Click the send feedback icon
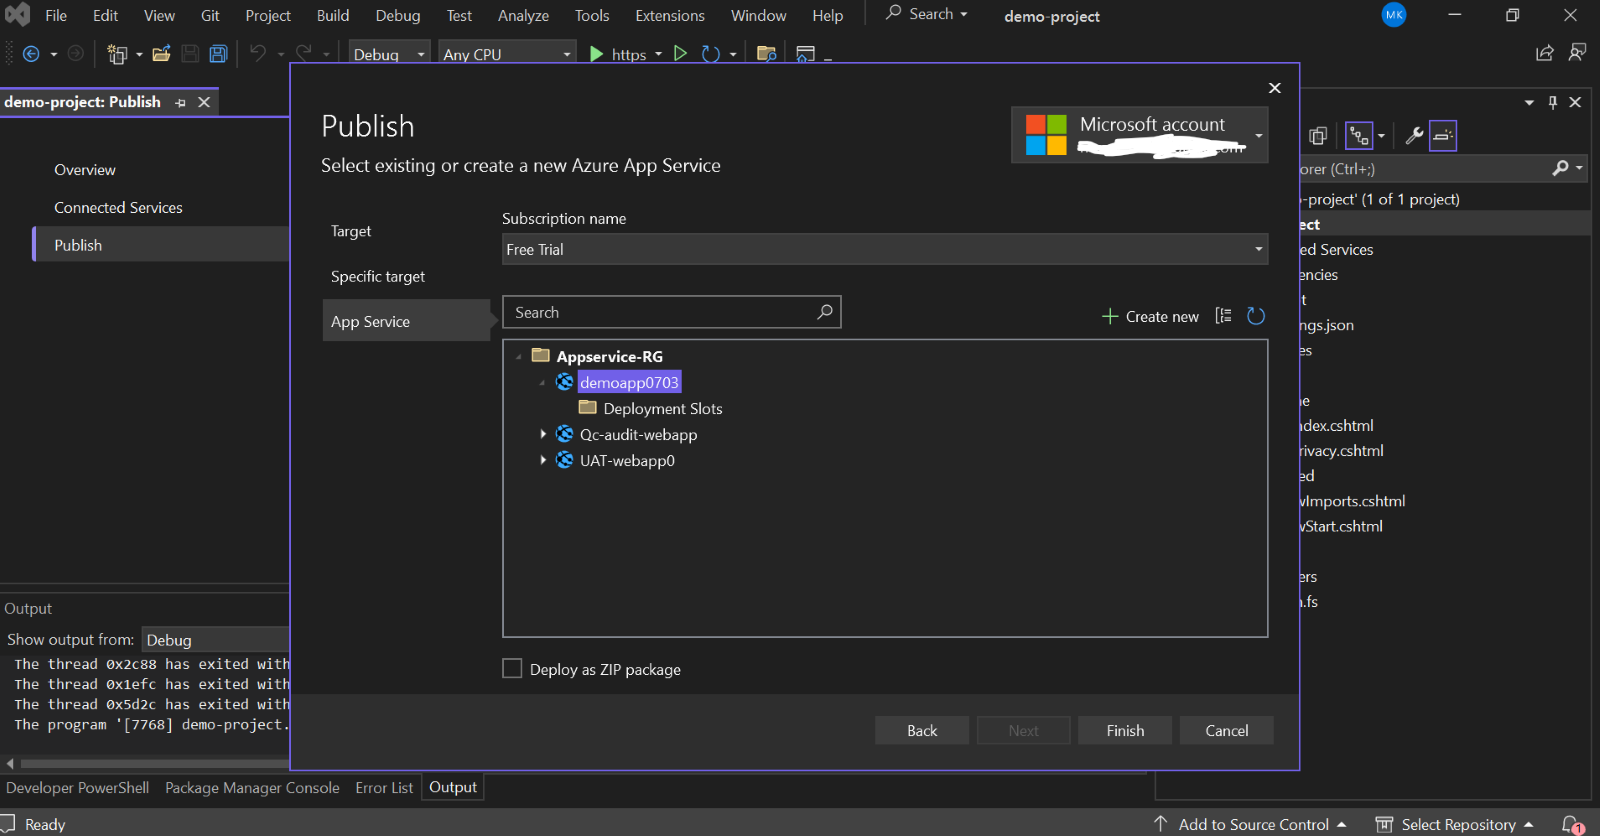The height and width of the screenshot is (836, 1600). tap(1577, 53)
